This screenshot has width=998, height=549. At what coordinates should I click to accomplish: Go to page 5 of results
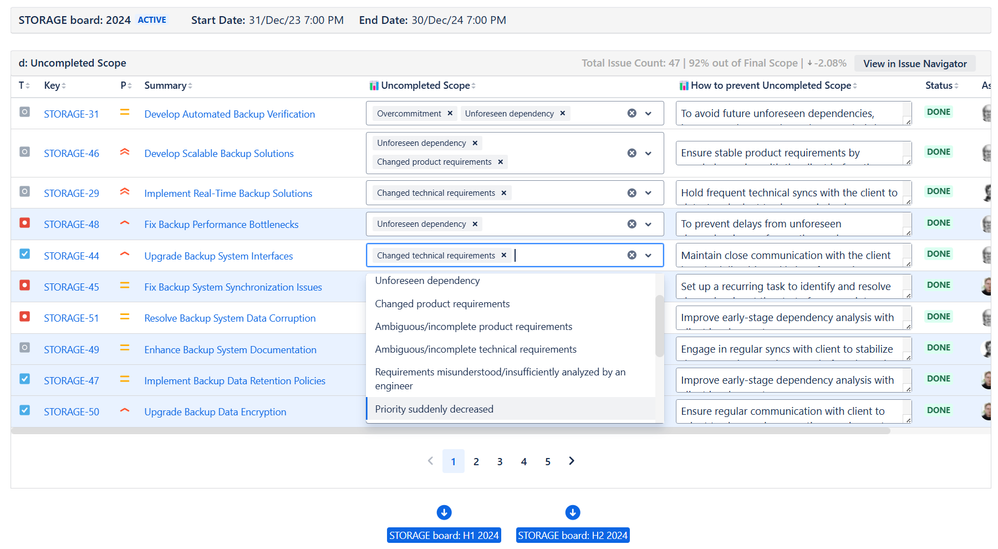click(547, 462)
